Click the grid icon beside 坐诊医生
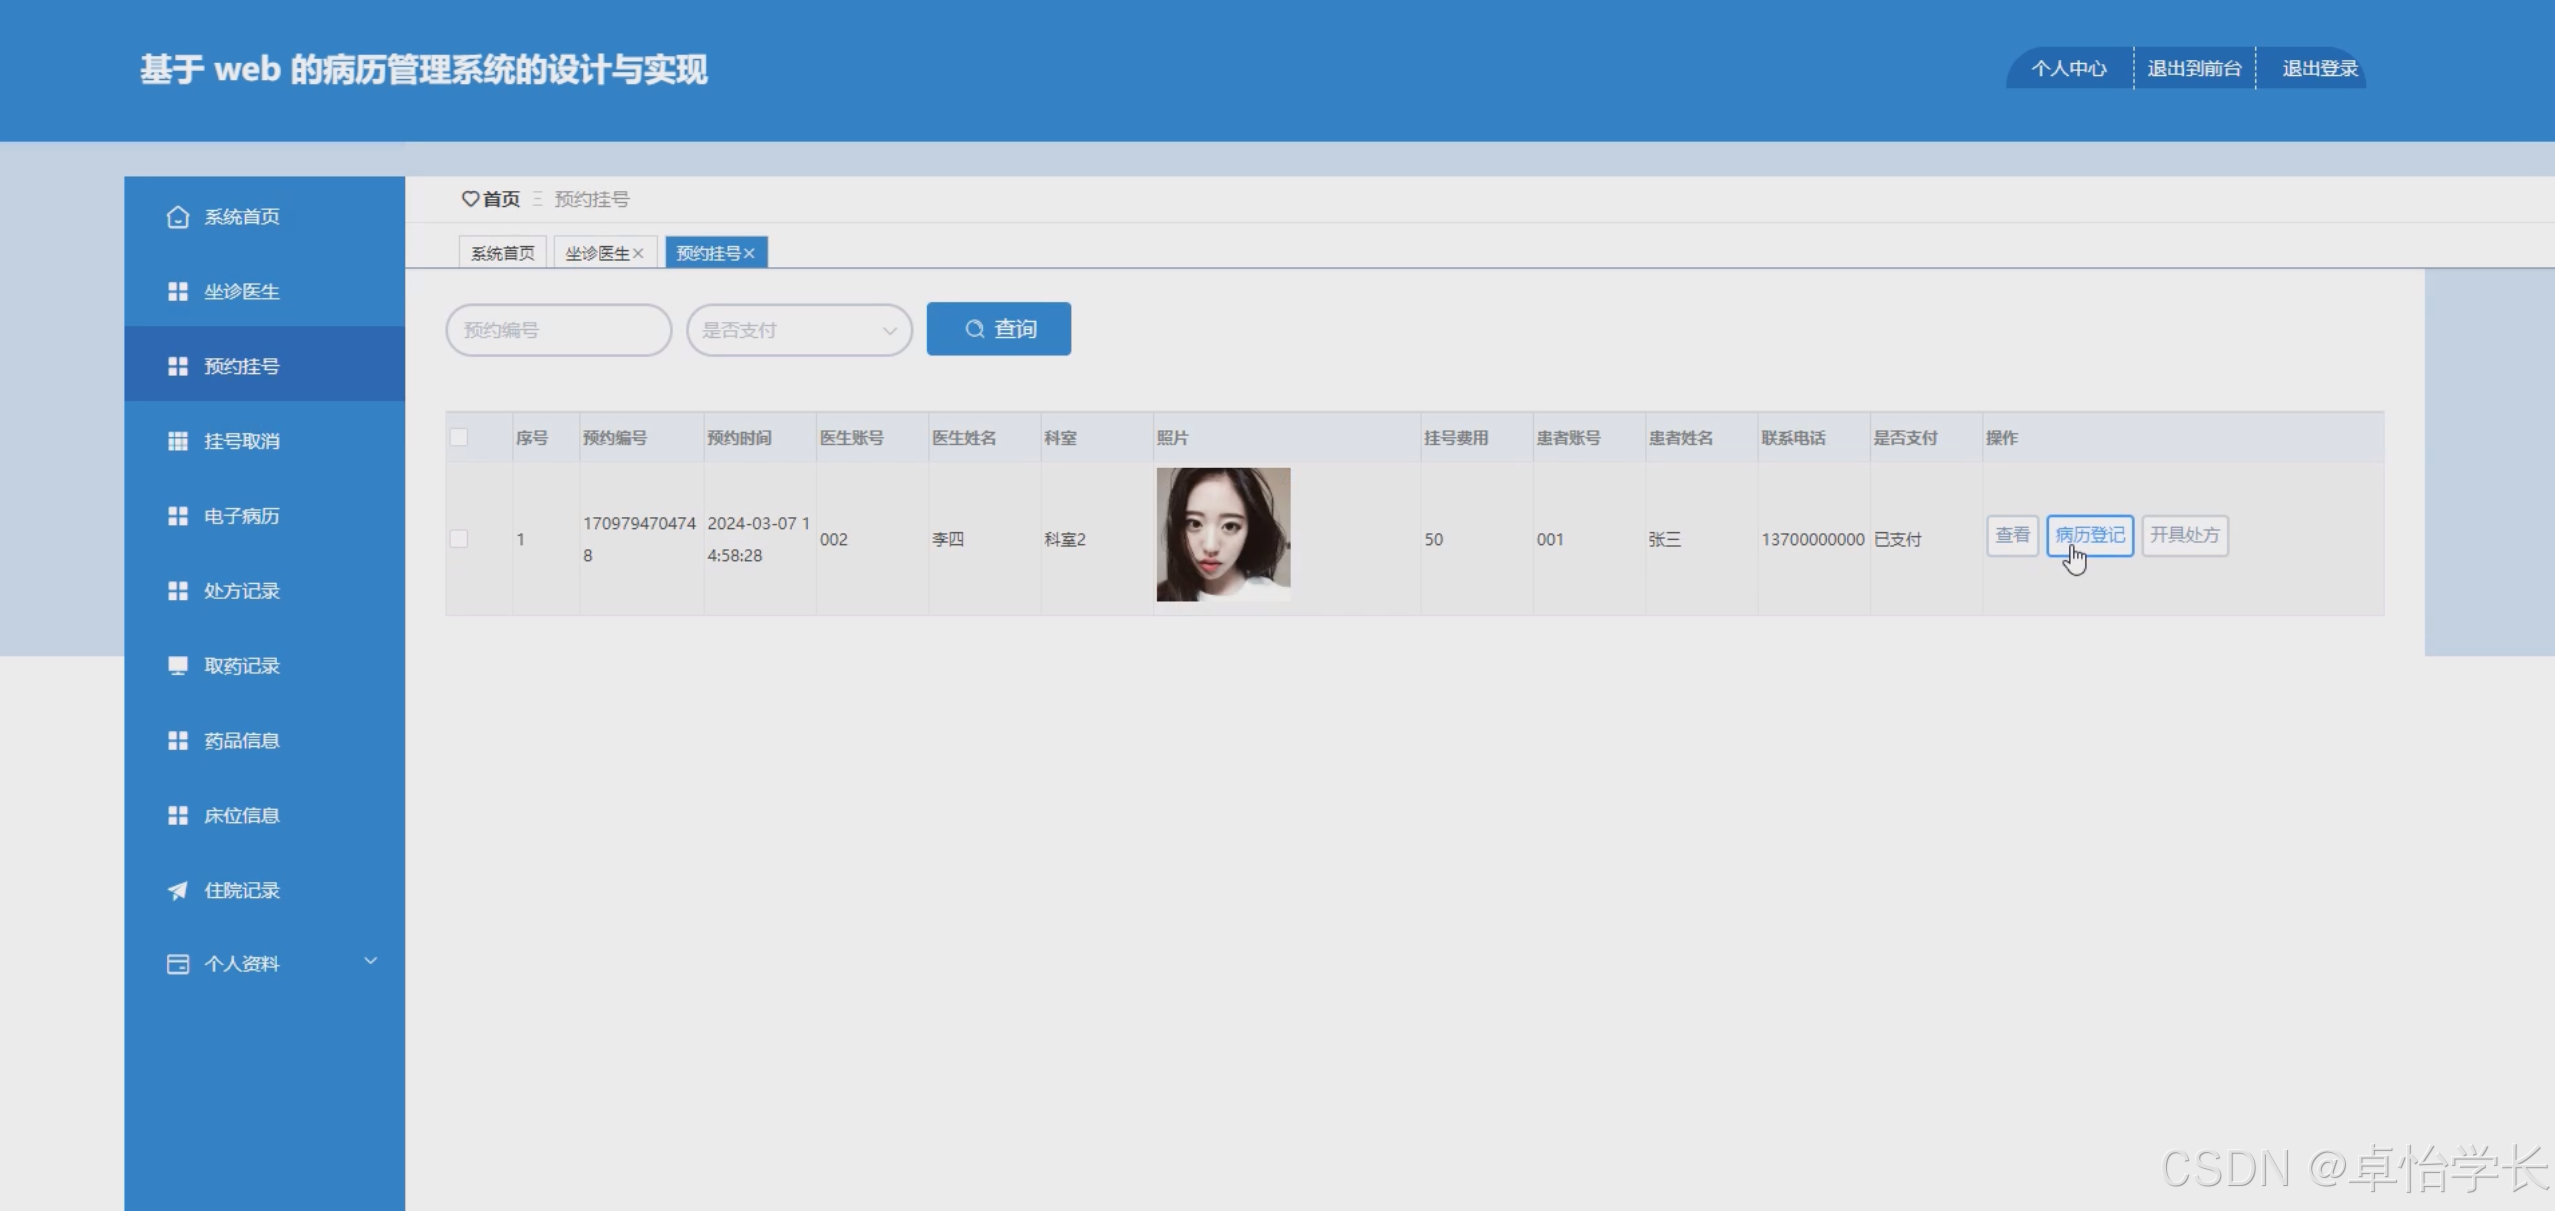Image resolution: width=2555 pixels, height=1211 pixels. click(x=177, y=291)
